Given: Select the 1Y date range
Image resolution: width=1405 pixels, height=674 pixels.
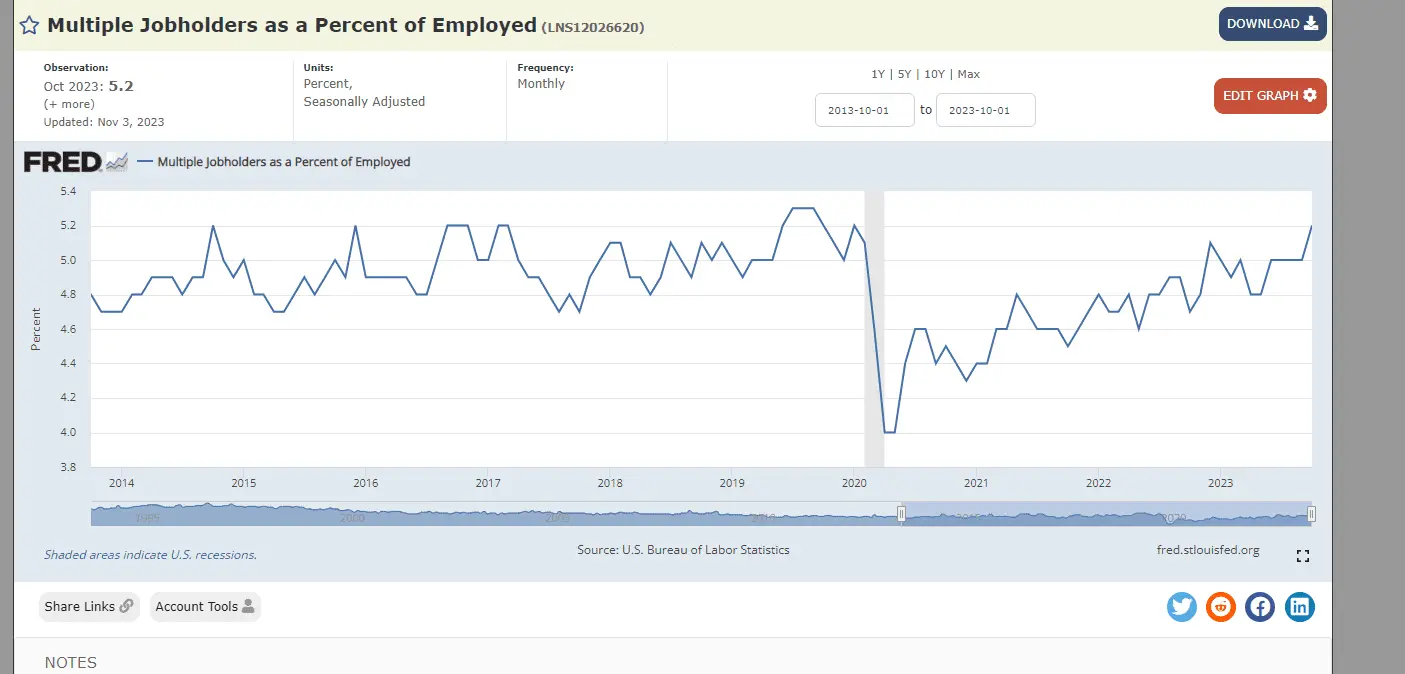Looking at the screenshot, I should point(878,74).
